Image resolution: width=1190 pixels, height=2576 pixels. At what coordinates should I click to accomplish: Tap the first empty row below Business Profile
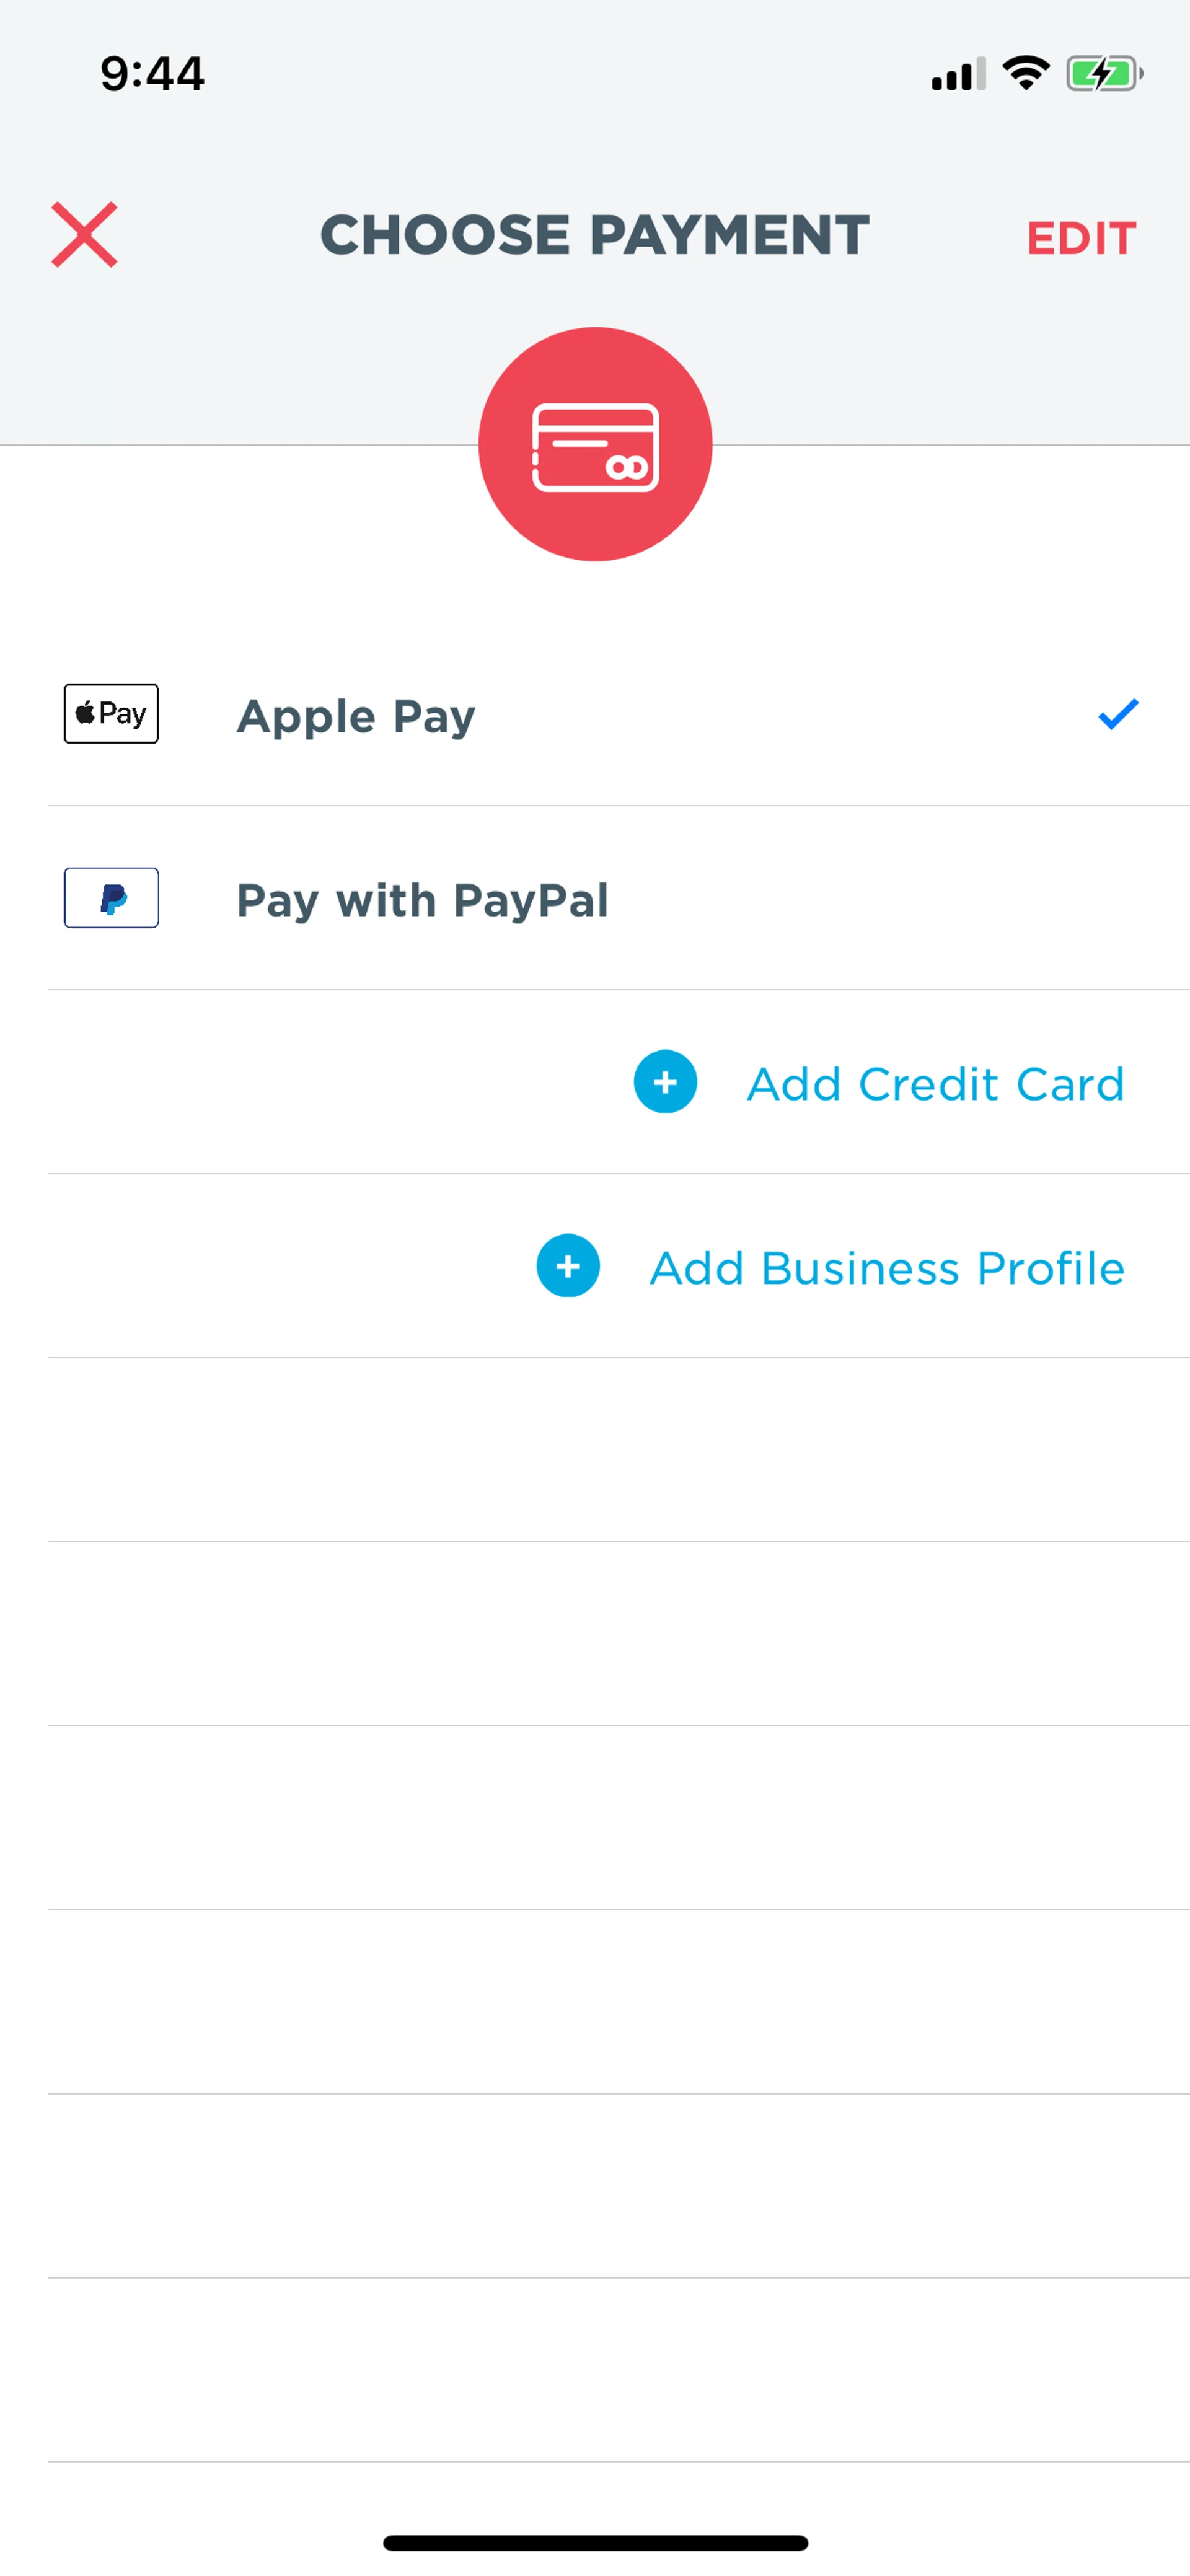[619, 1450]
